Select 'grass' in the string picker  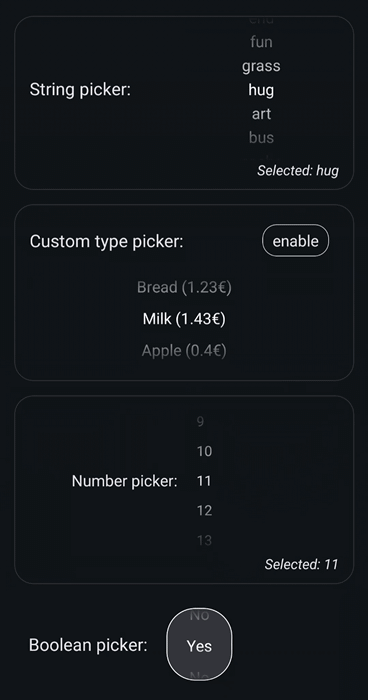point(261,66)
